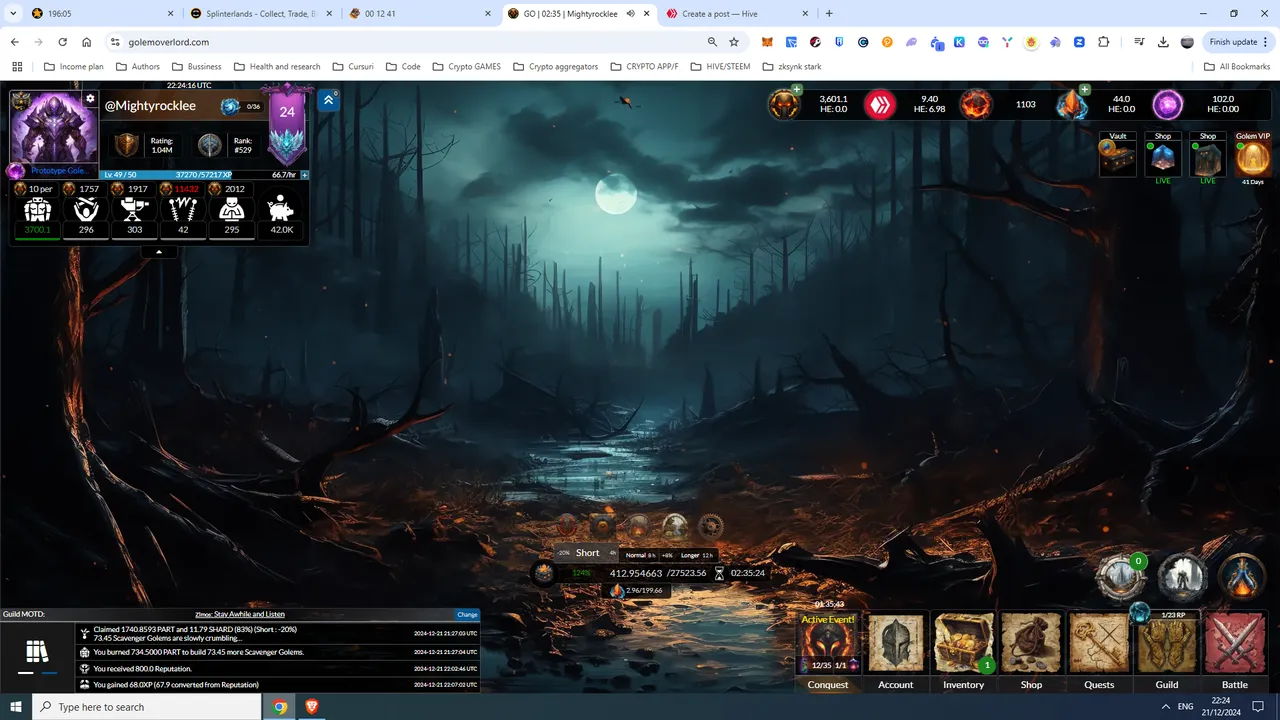Select the tesla coil icon showing 42
Viewport: 1280px width, 720px height.
(x=183, y=210)
